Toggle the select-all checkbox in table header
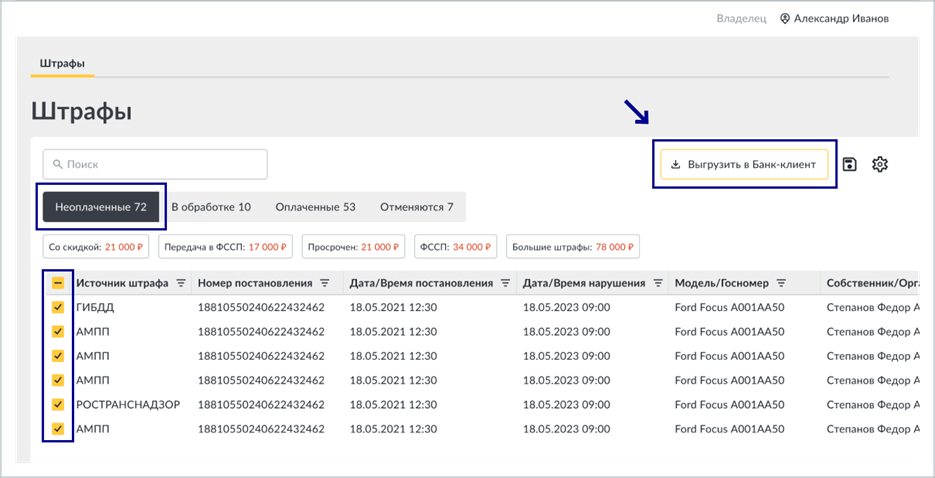 click(58, 283)
